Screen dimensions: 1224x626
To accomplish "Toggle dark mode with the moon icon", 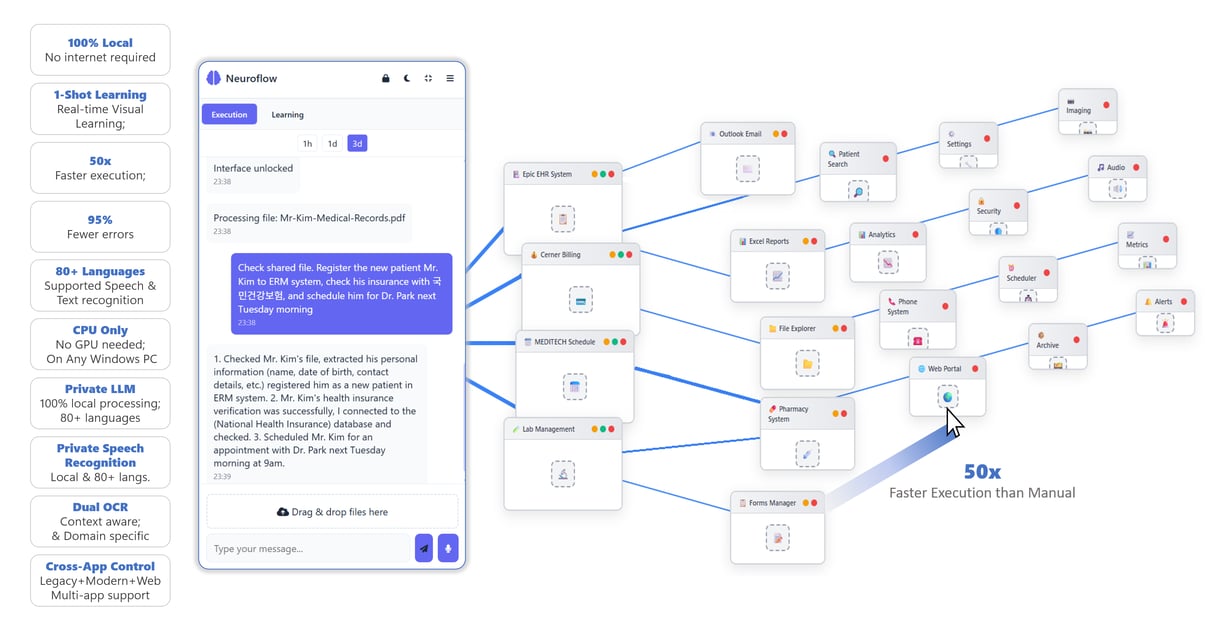I will click(x=407, y=78).
